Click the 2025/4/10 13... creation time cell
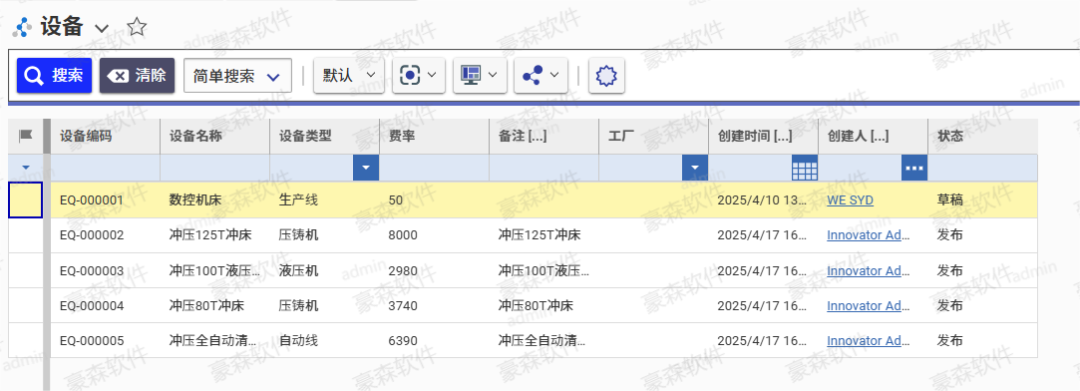Viewport: 1080px width, 391px height. (x=763, y=200)
